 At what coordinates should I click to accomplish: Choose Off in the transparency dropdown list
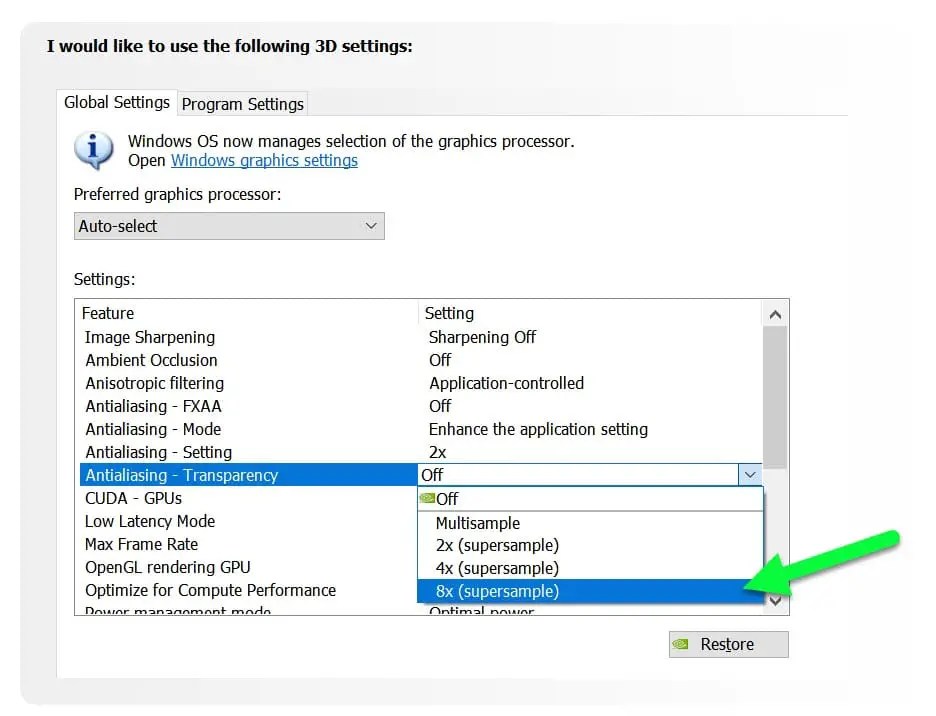(590, 499)
